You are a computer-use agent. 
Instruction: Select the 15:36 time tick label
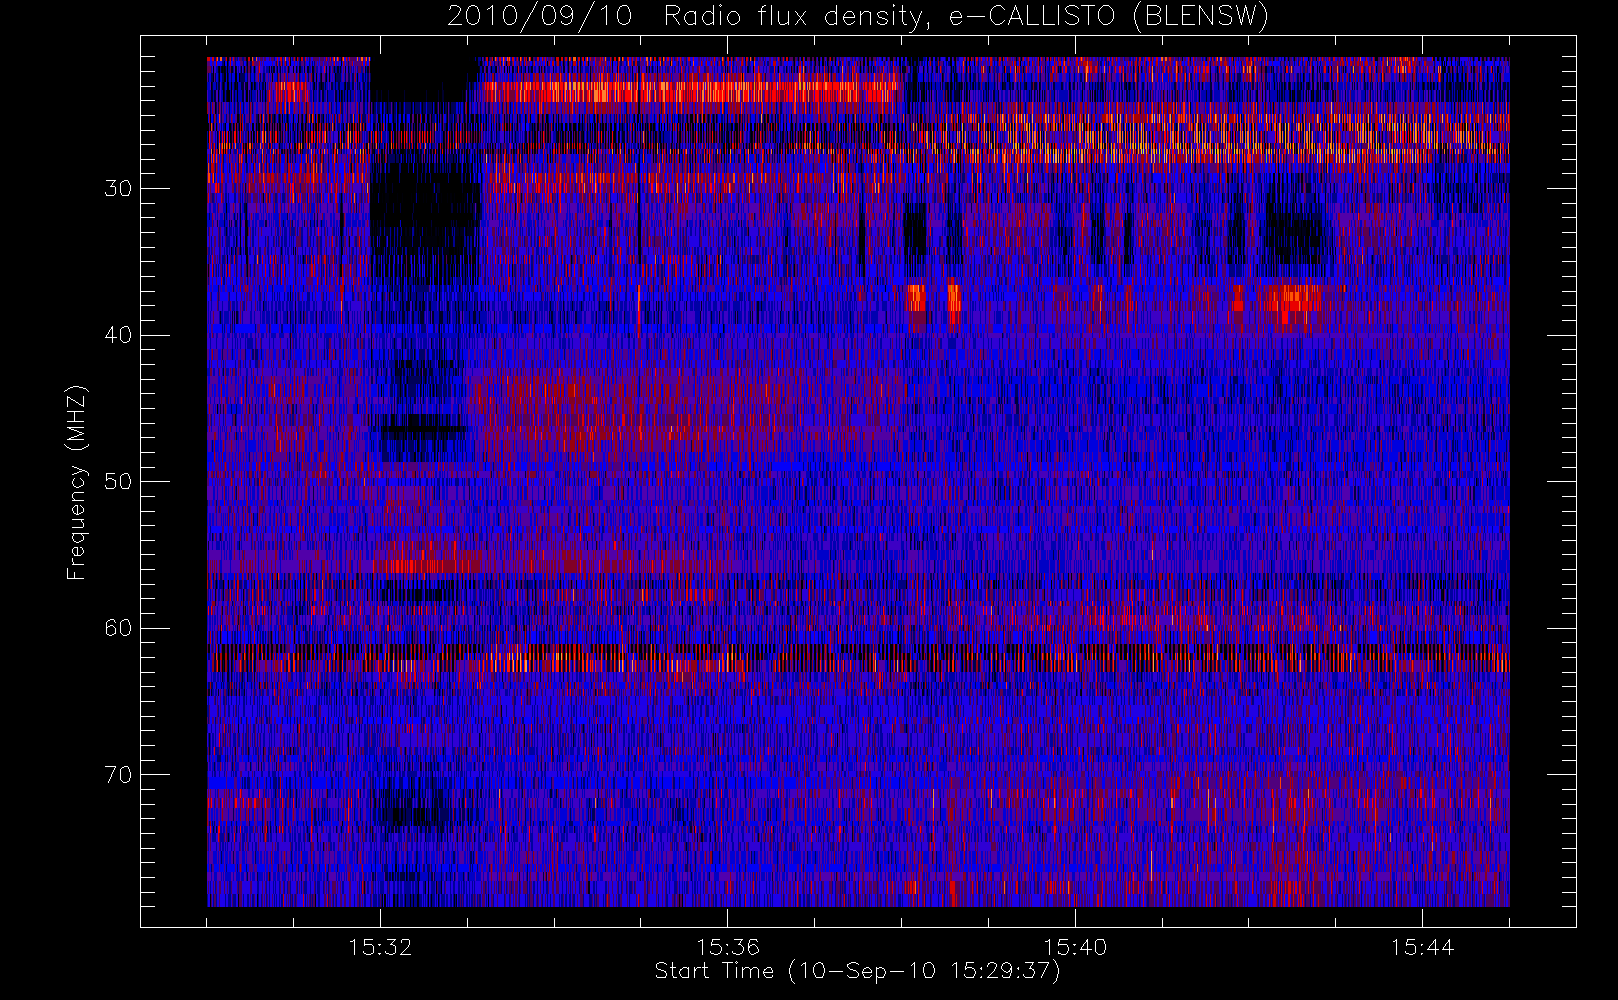(x=728, y=947)
